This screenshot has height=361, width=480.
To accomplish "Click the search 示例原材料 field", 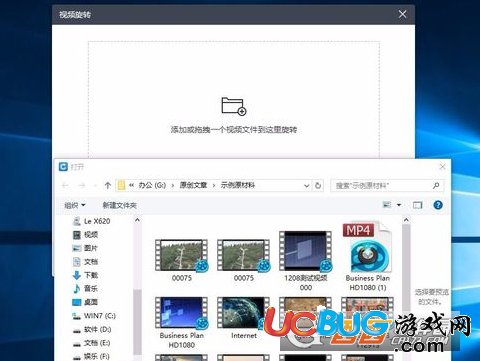I will coord(387,185).
